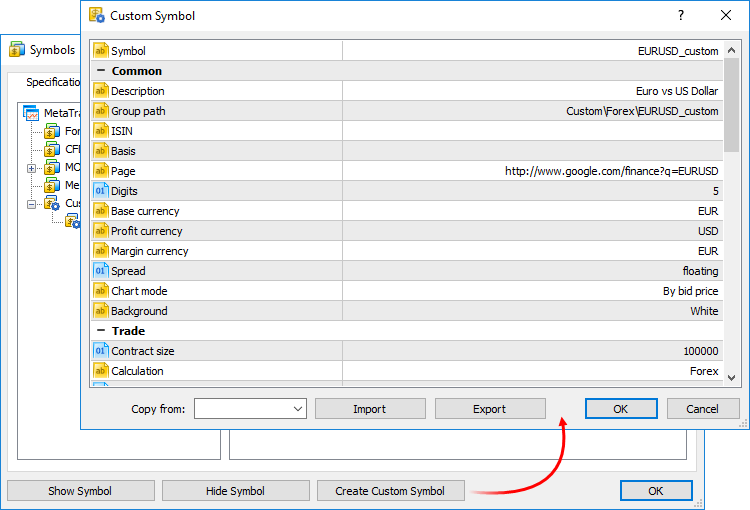The image size is (750, 510).
Task: Click the Custom Symbol dialog title icon
Action: coord(97,15)
